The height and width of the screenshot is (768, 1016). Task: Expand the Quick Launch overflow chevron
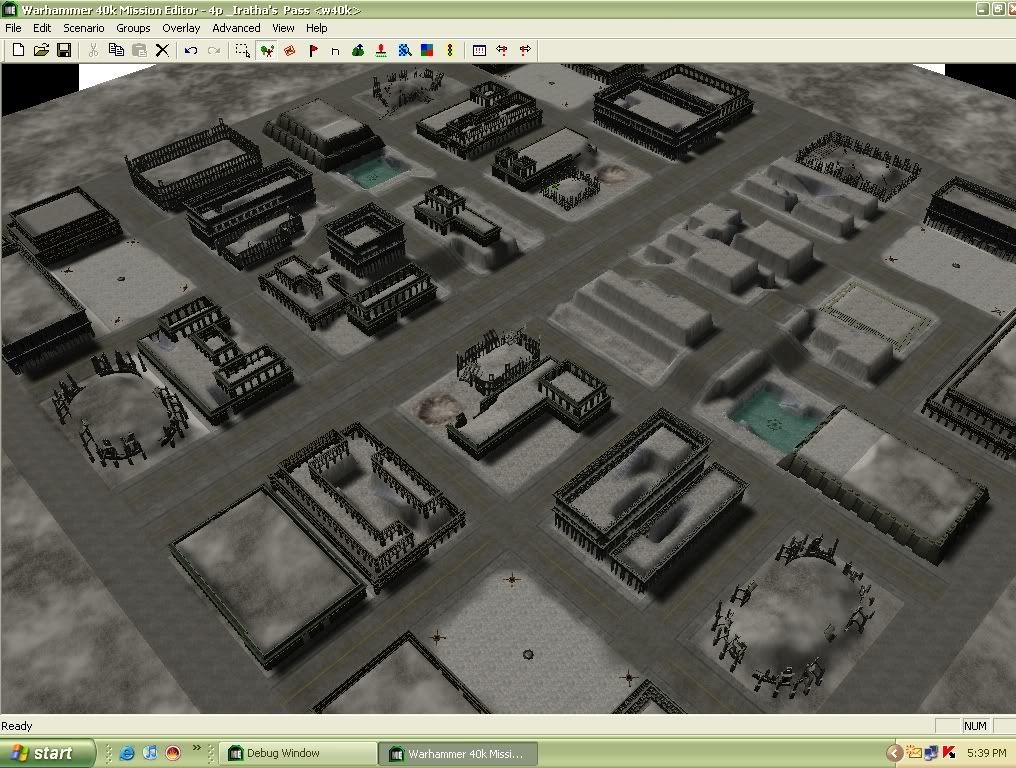click(196, 749)
